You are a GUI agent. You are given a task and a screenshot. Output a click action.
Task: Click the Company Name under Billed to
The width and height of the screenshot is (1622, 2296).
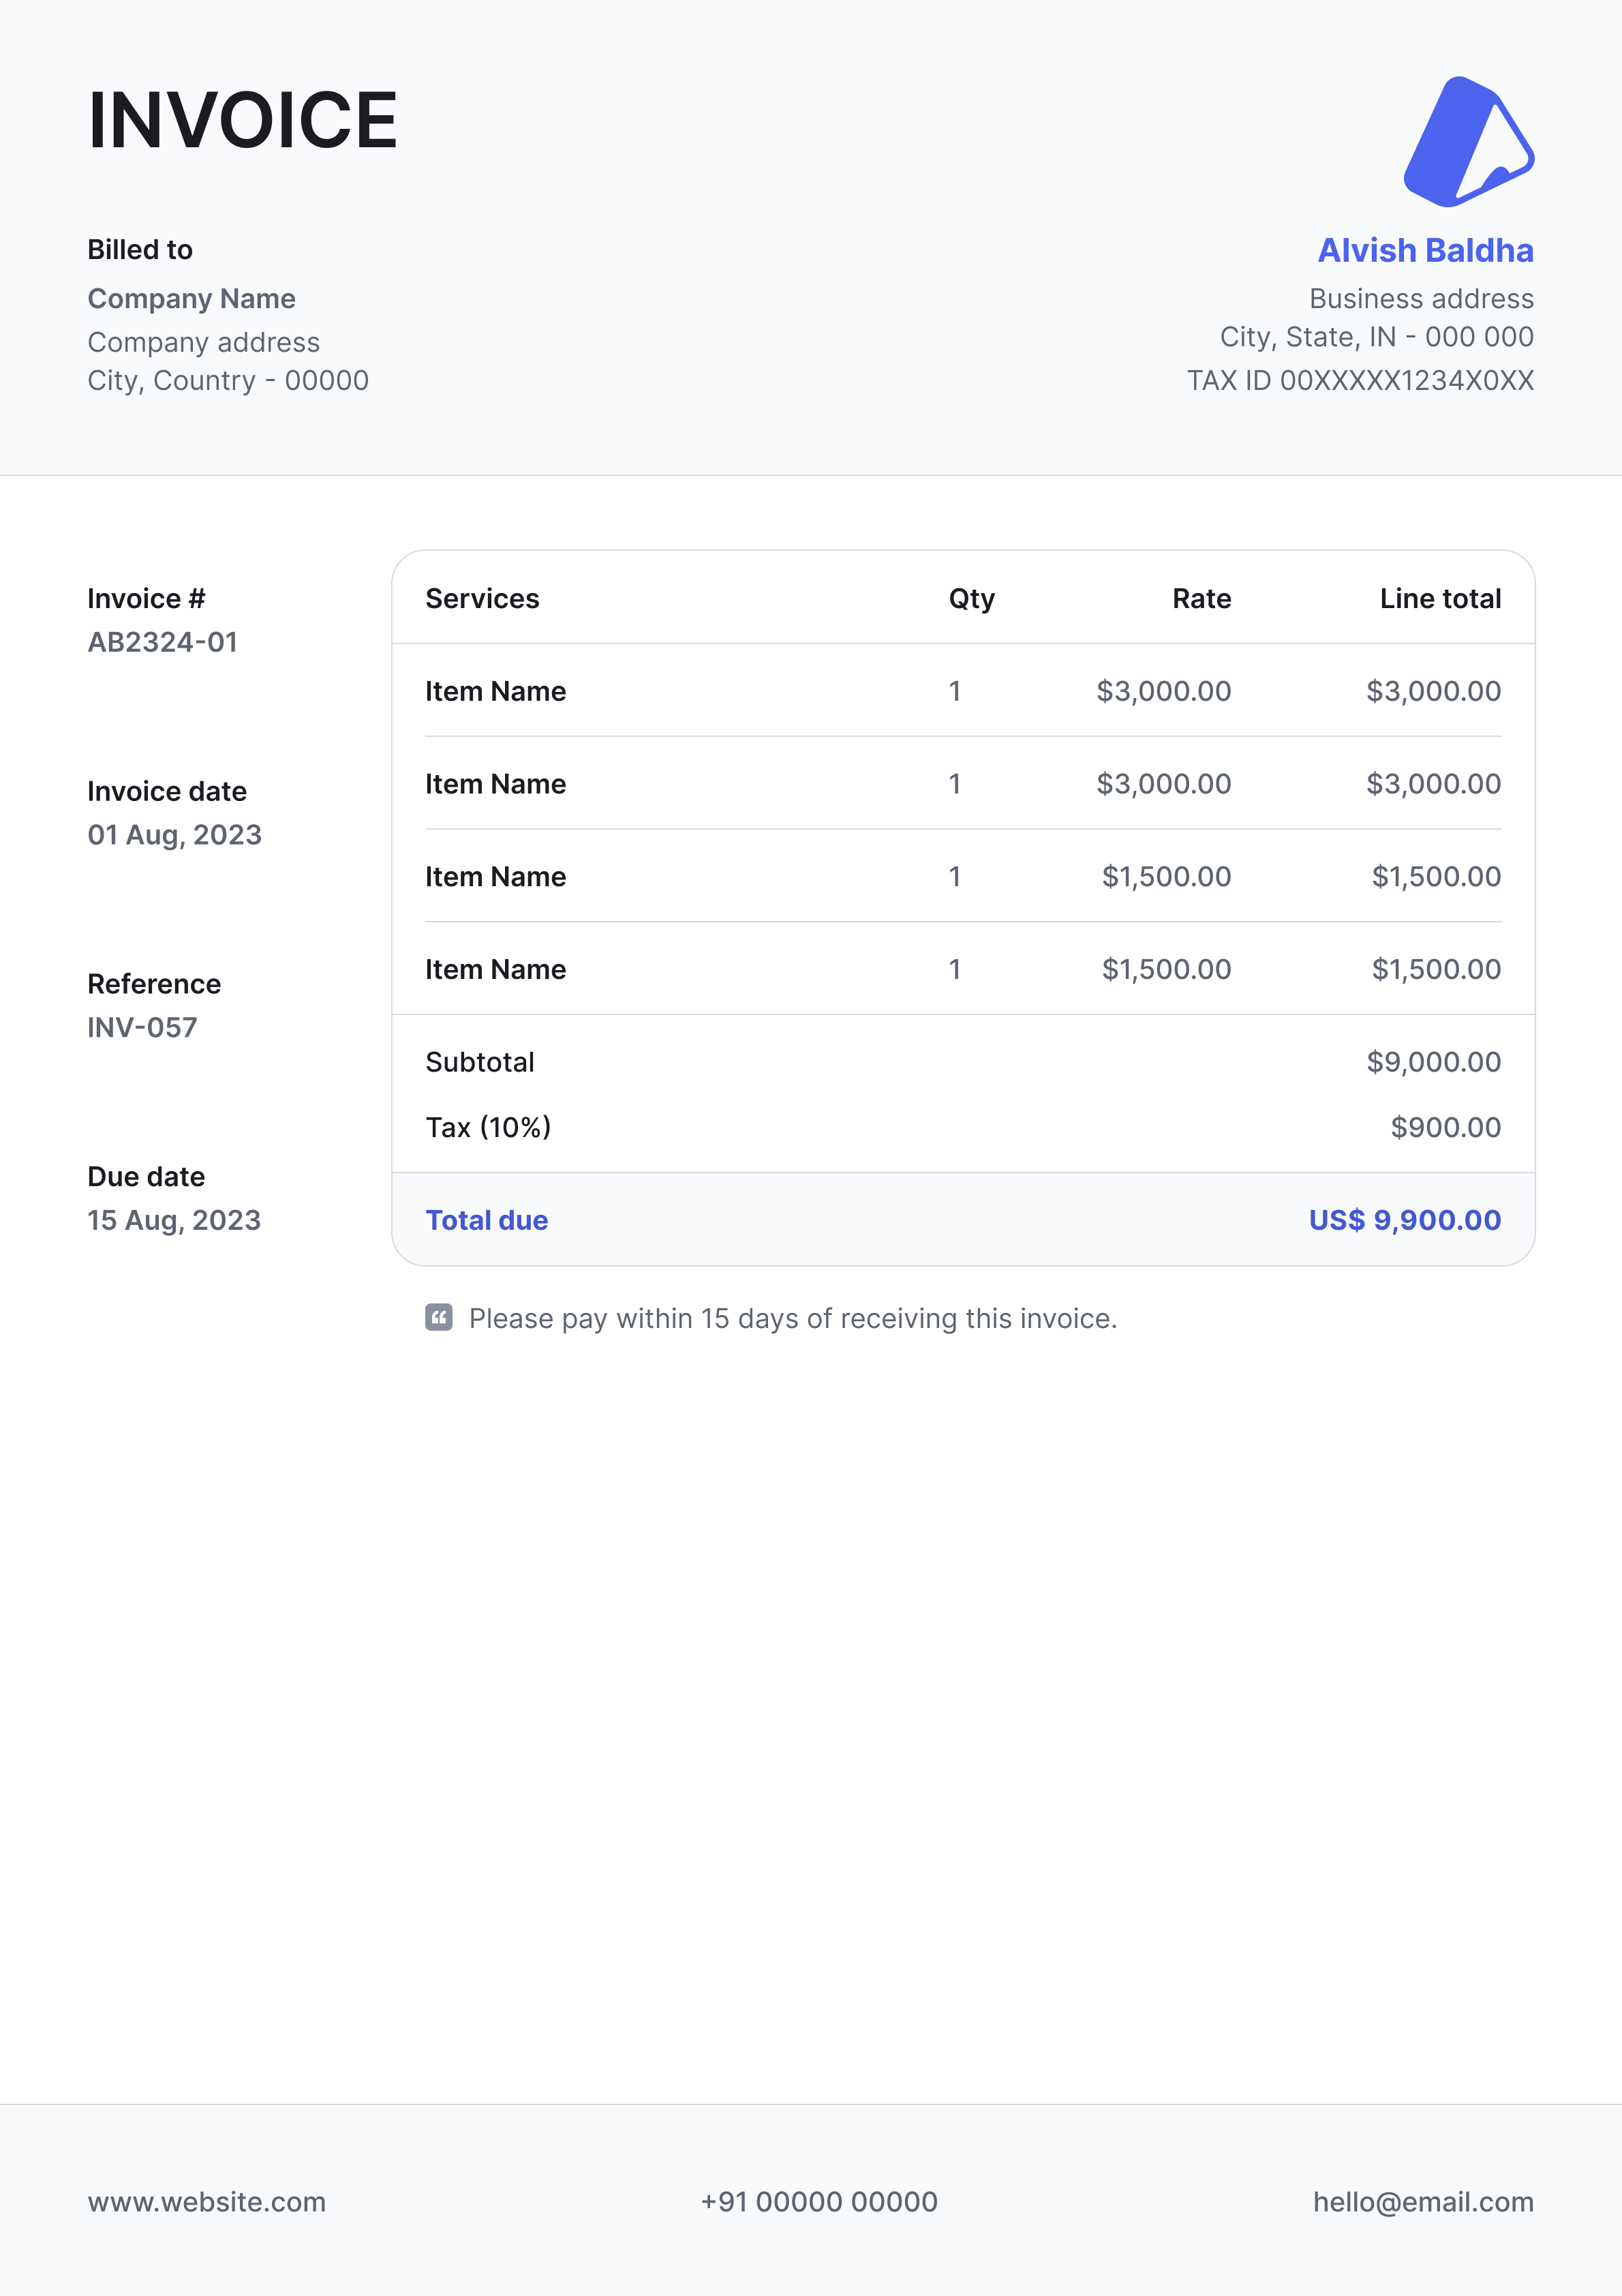192,299
